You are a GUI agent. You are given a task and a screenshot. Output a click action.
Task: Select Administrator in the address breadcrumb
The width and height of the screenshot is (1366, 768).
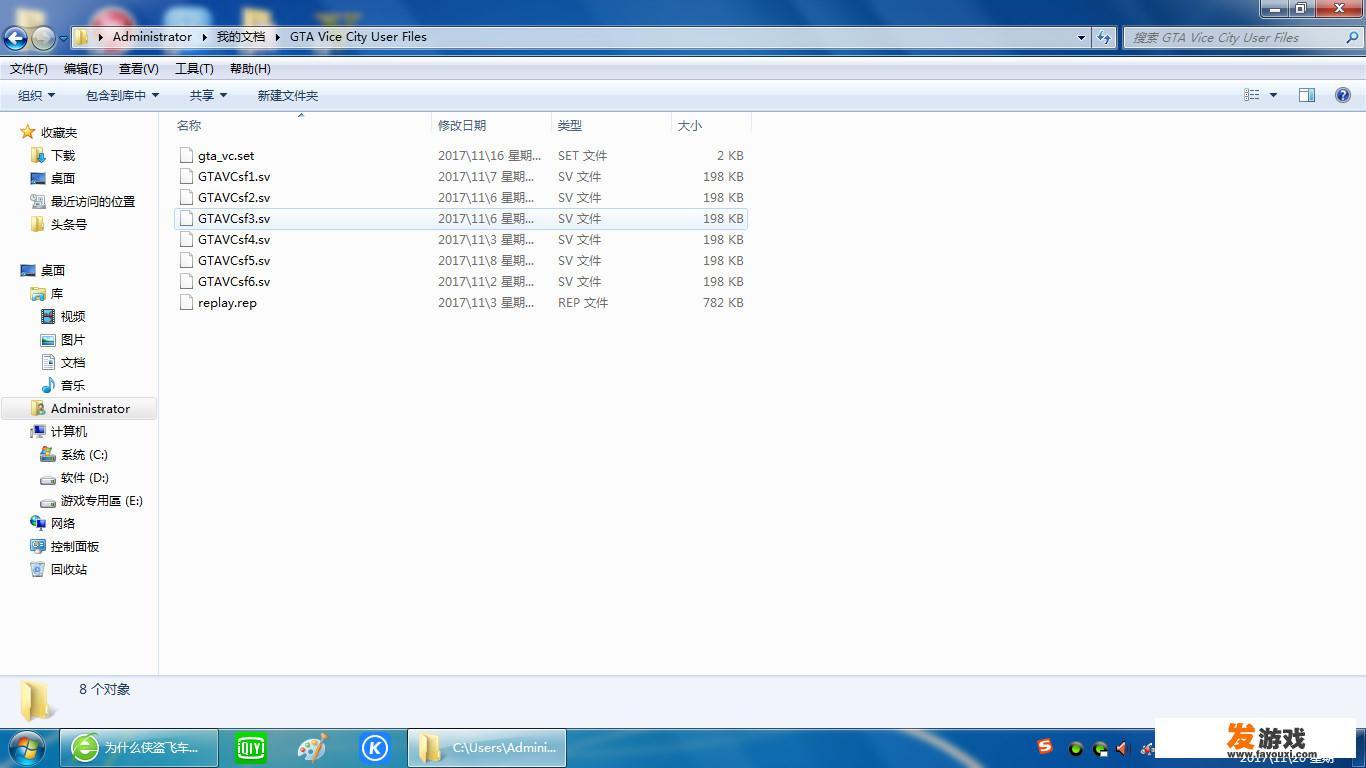[x=152, y=37]
